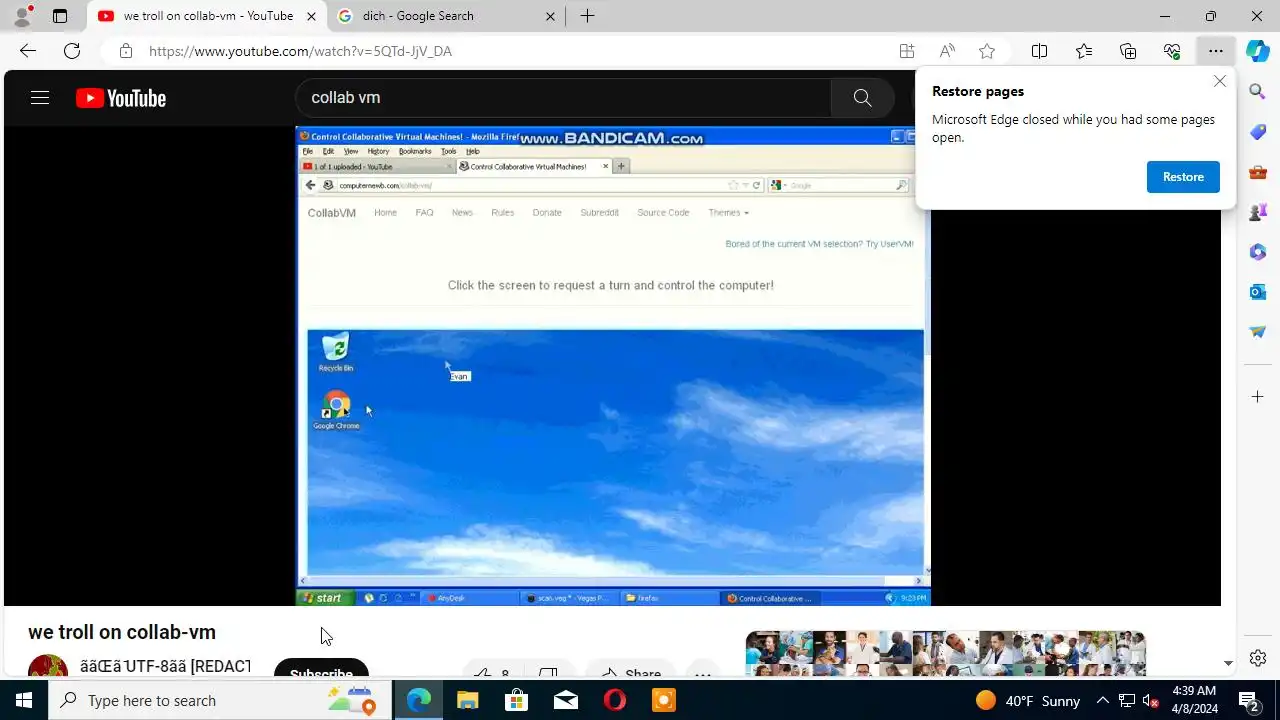View site information lock icon
Image resolution: width=1280 pixels, height=720 pixels.
pyautogui.click(x=125, y=51)
